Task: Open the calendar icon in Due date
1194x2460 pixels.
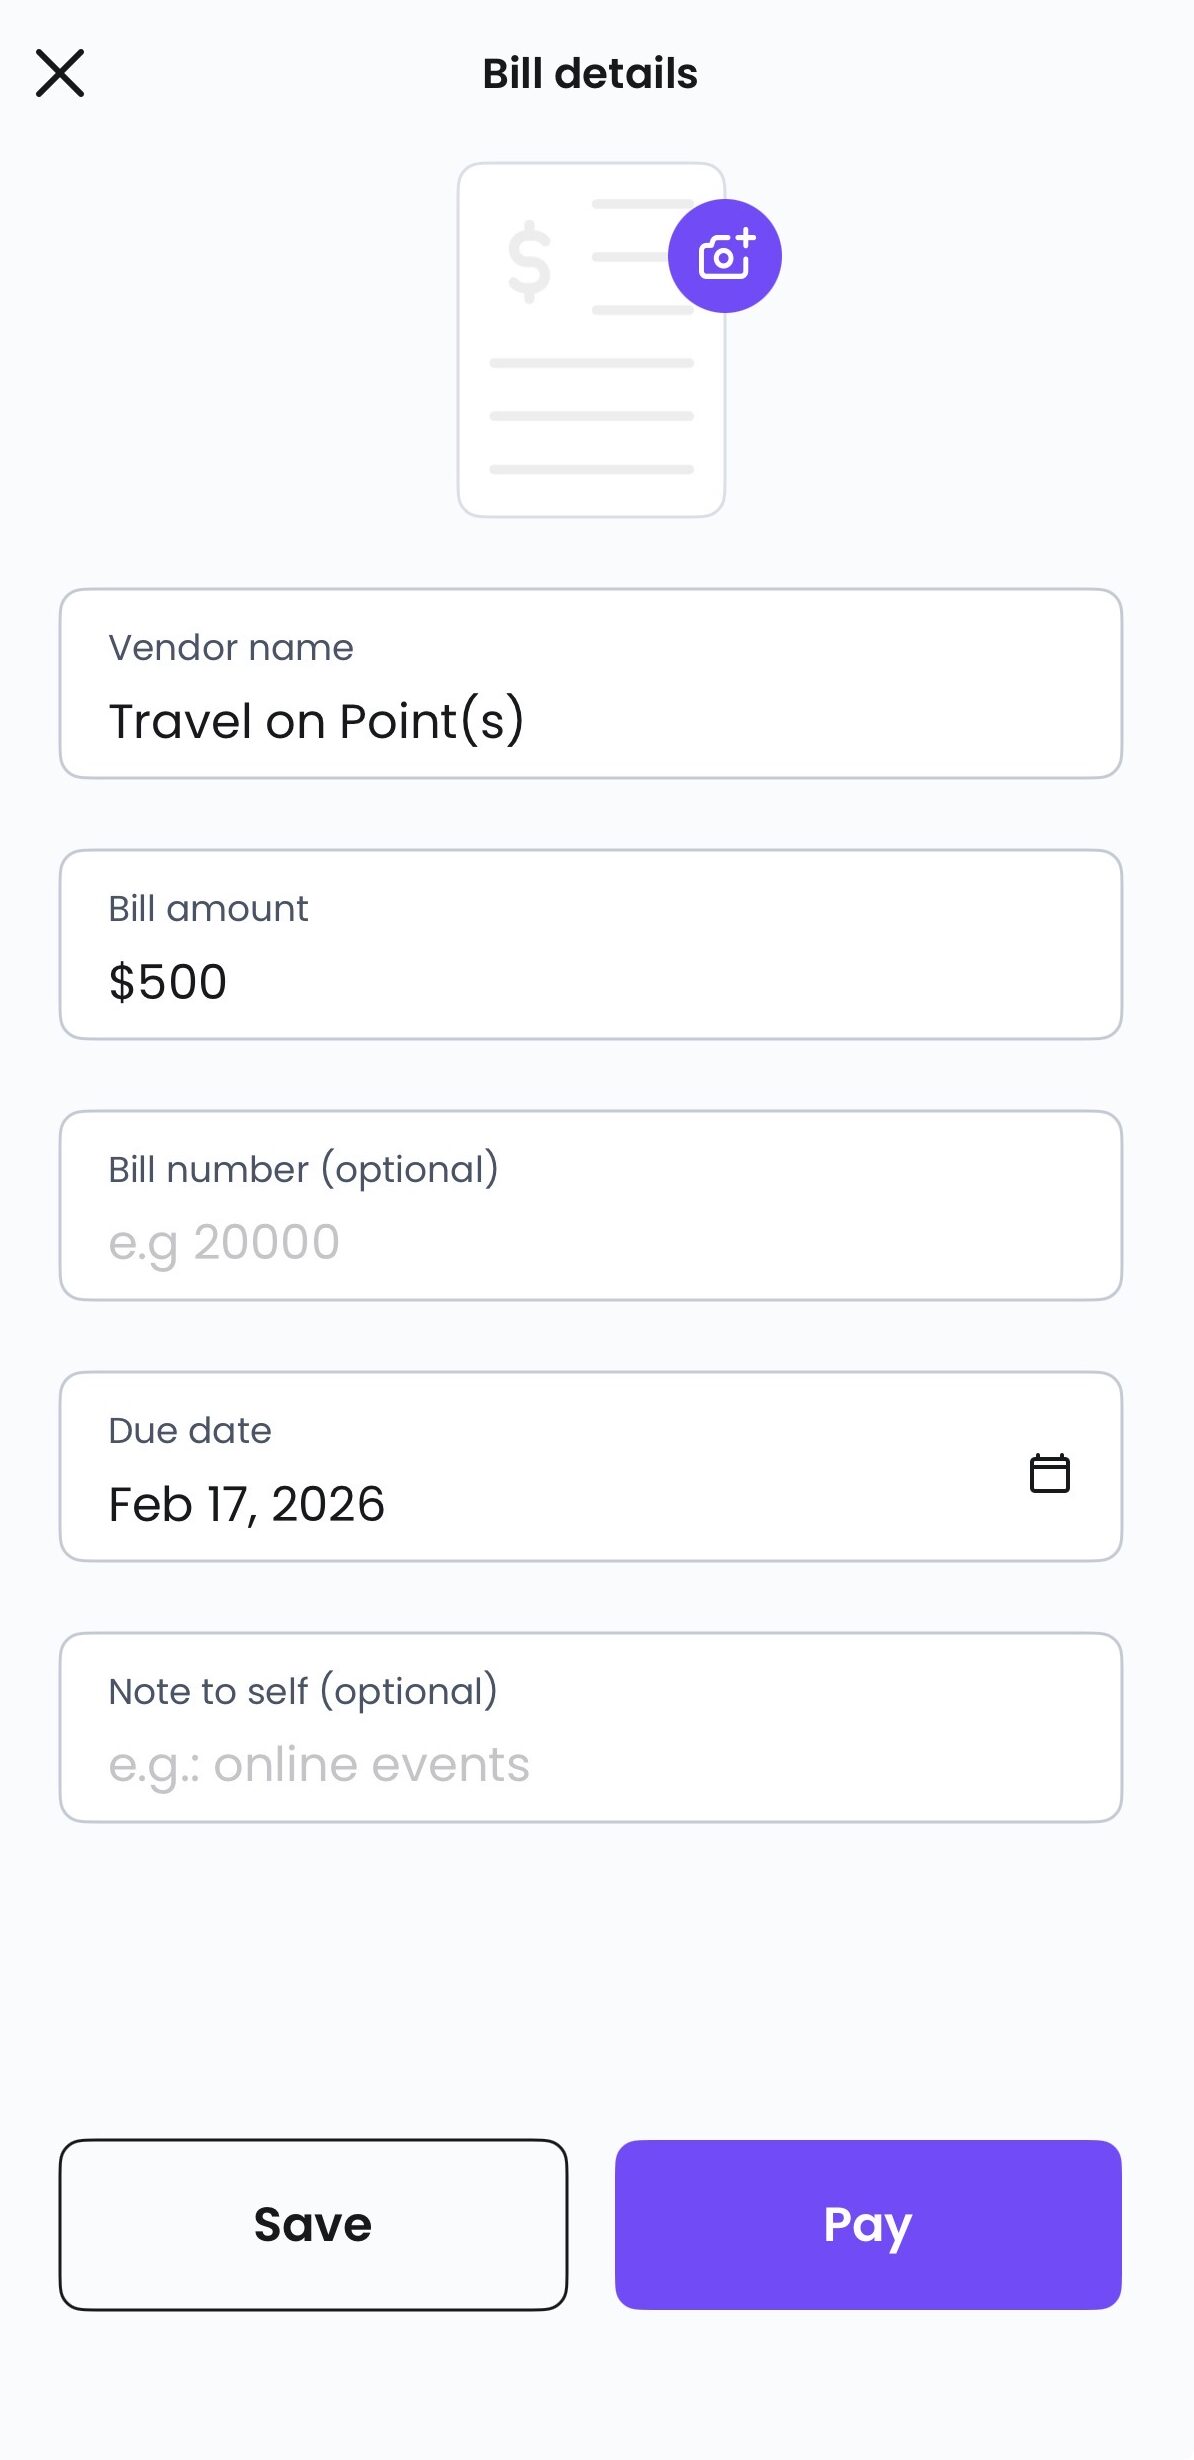Action: tap(1050, 1473)
